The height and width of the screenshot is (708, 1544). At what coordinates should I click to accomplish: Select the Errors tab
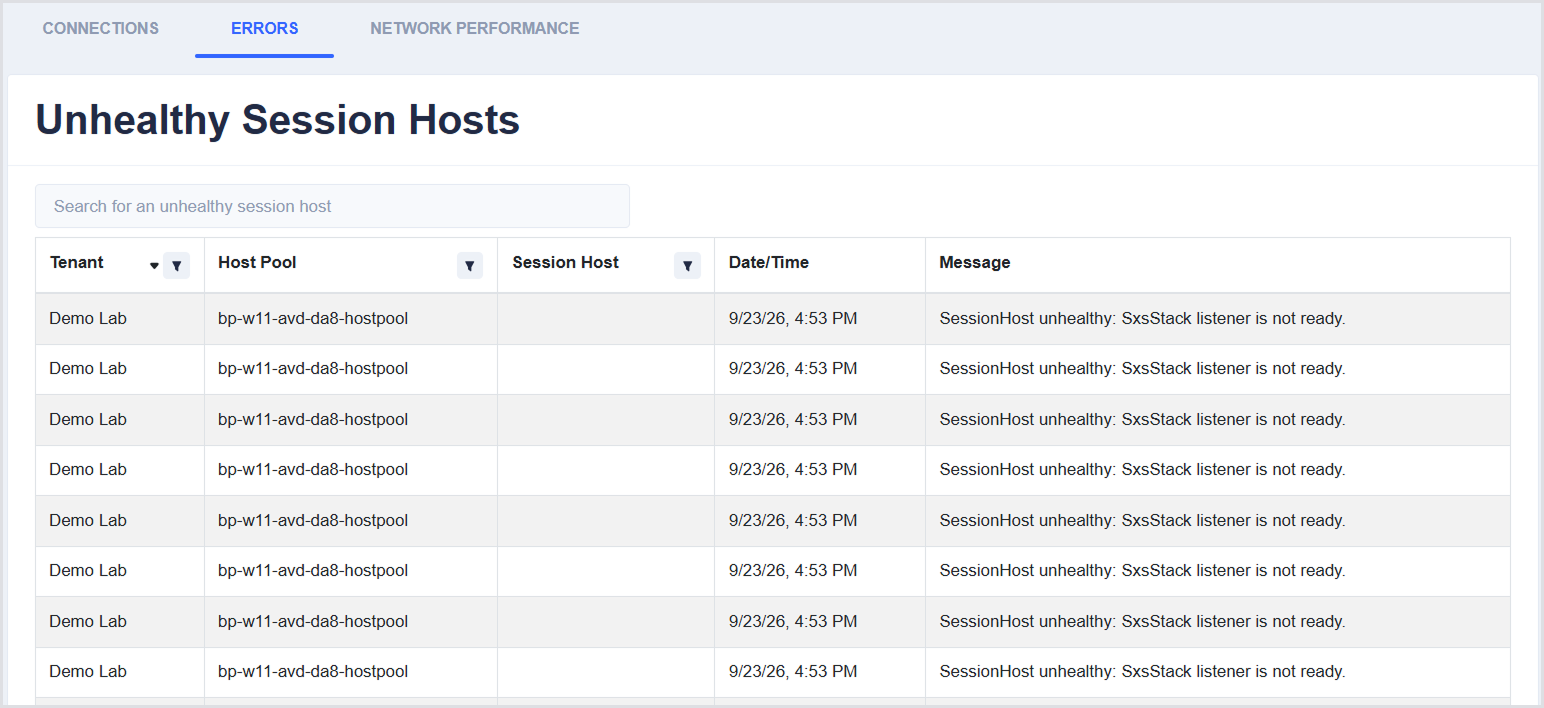coord(264,28)
